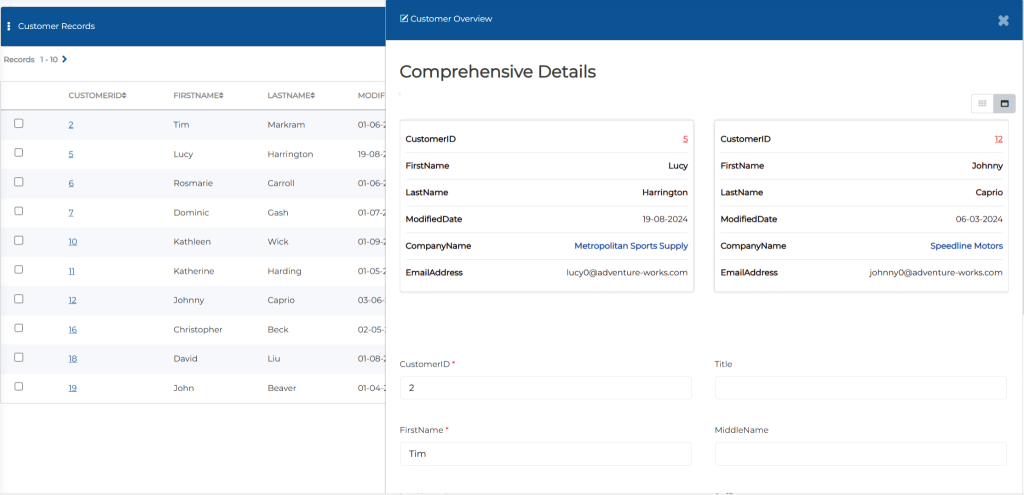Go to next records page arrow
Image resolution: width=1024 pixels, height=495 pixels.
[64, 59]
